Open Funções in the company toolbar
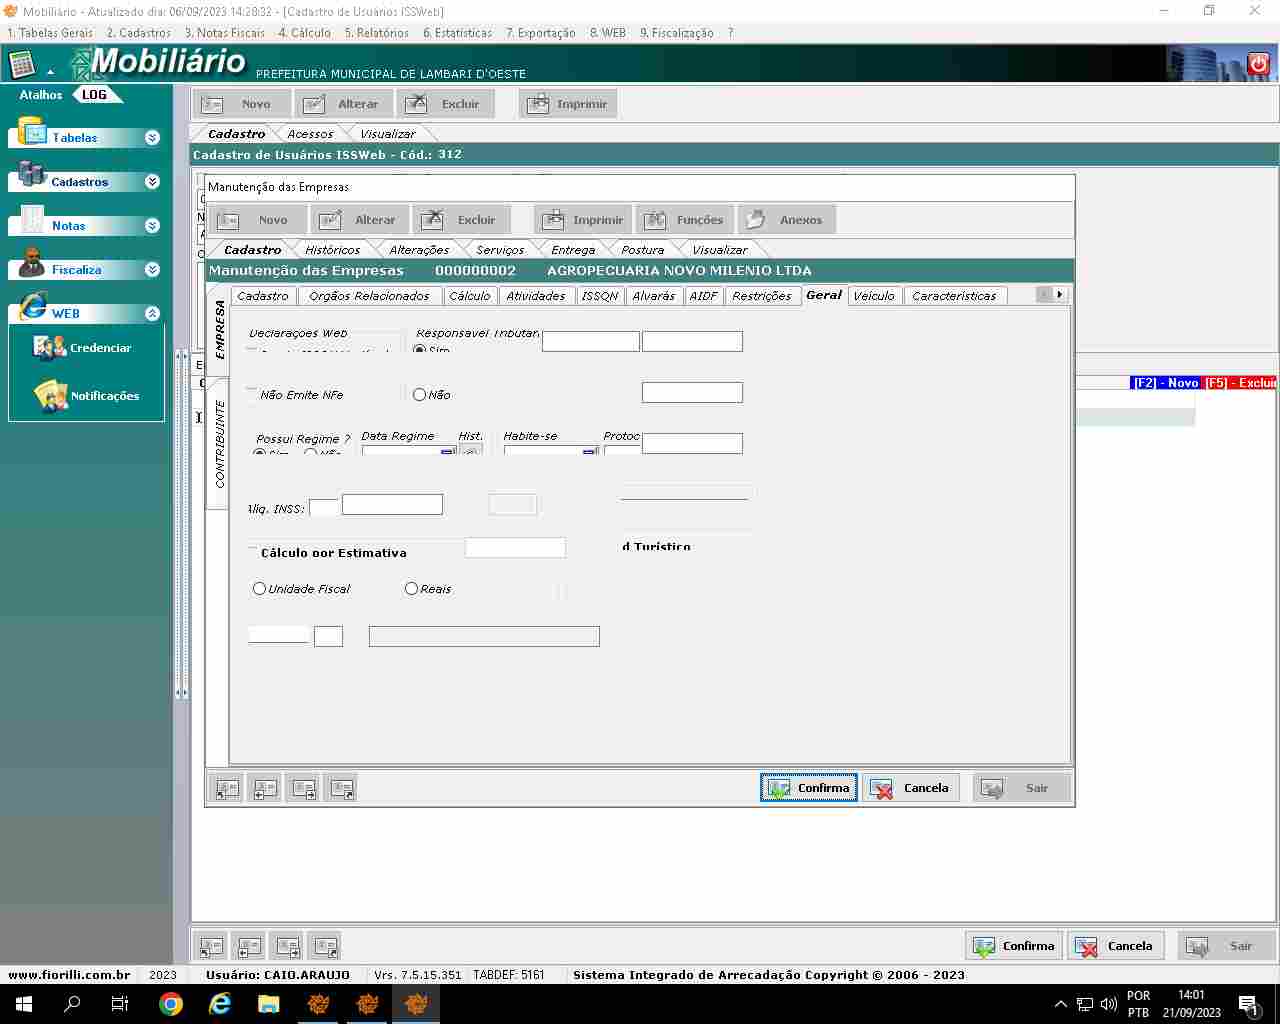 tap(685, 220)
